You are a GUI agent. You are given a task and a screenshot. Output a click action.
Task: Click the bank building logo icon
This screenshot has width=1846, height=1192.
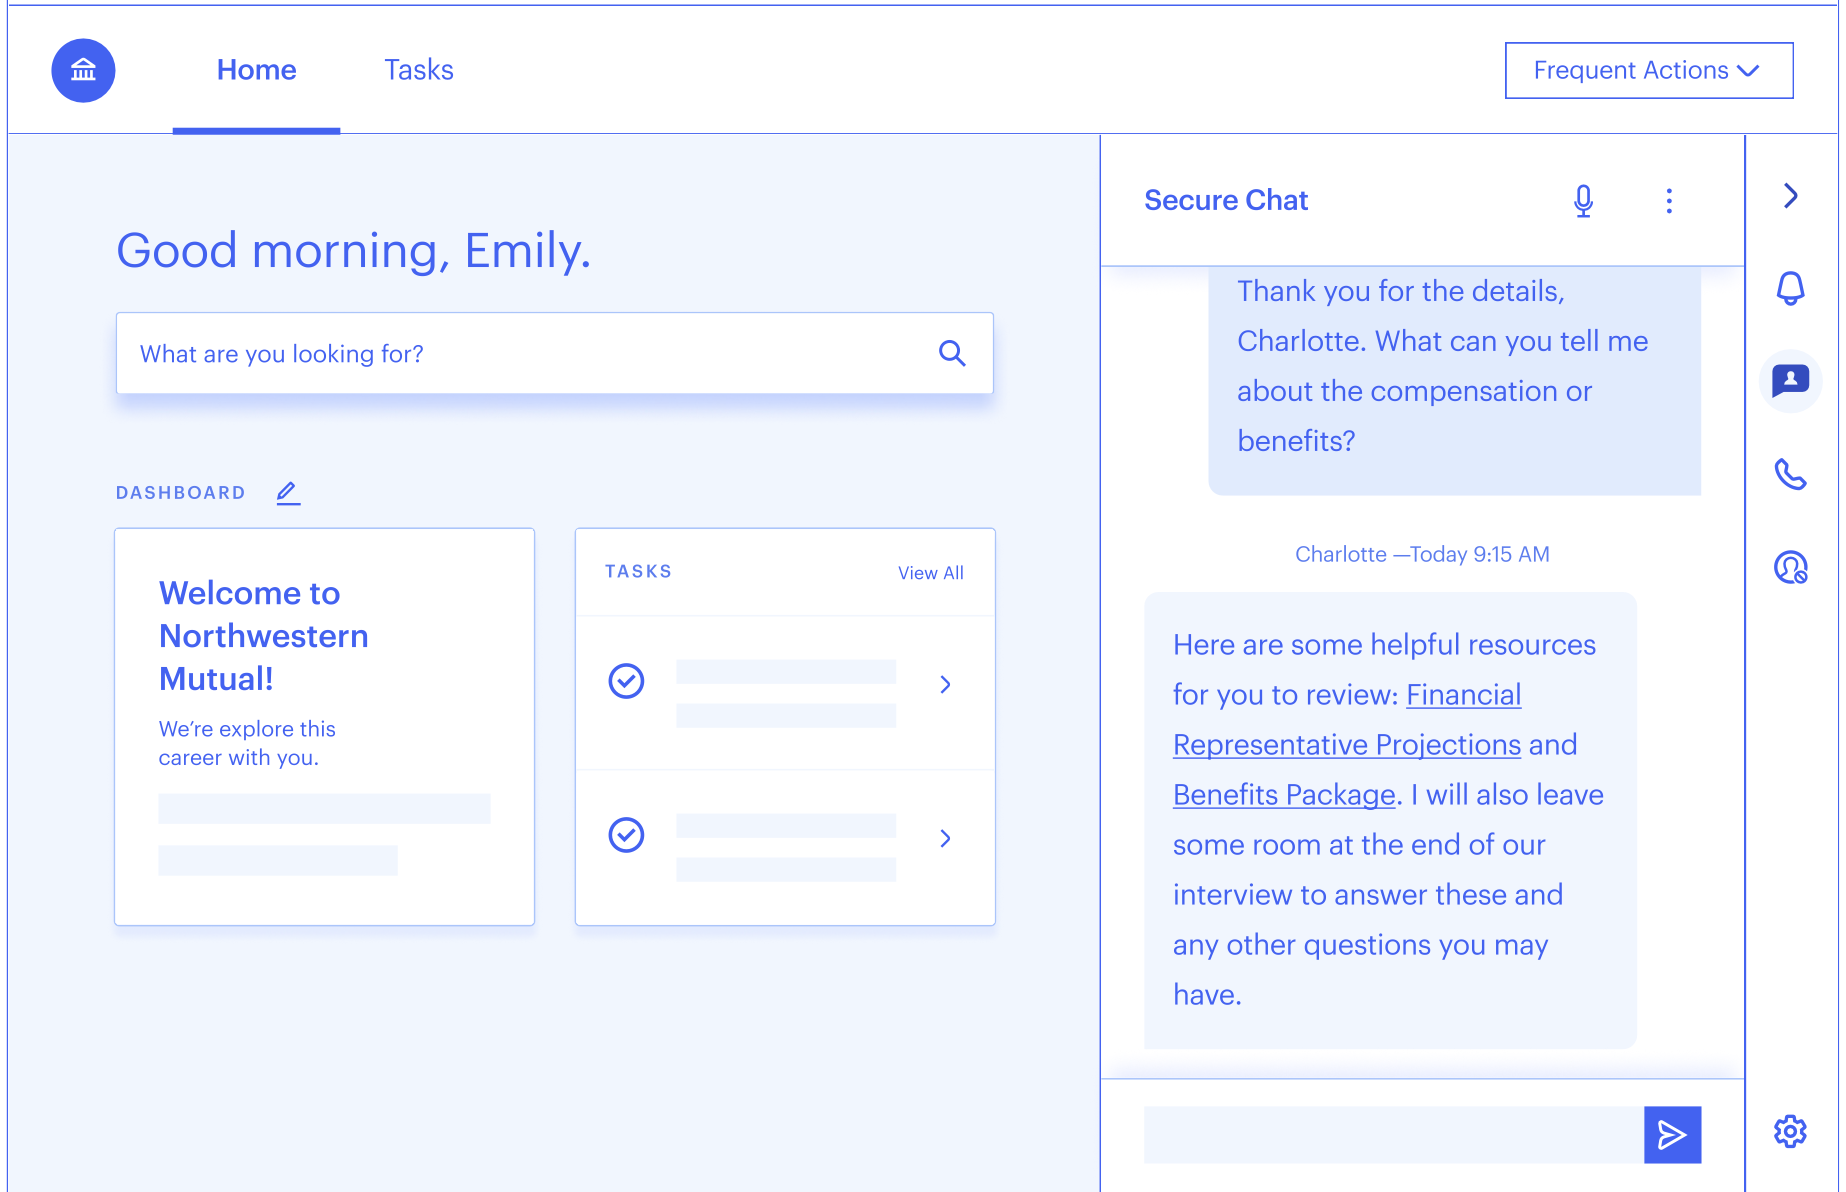point(83,70)
